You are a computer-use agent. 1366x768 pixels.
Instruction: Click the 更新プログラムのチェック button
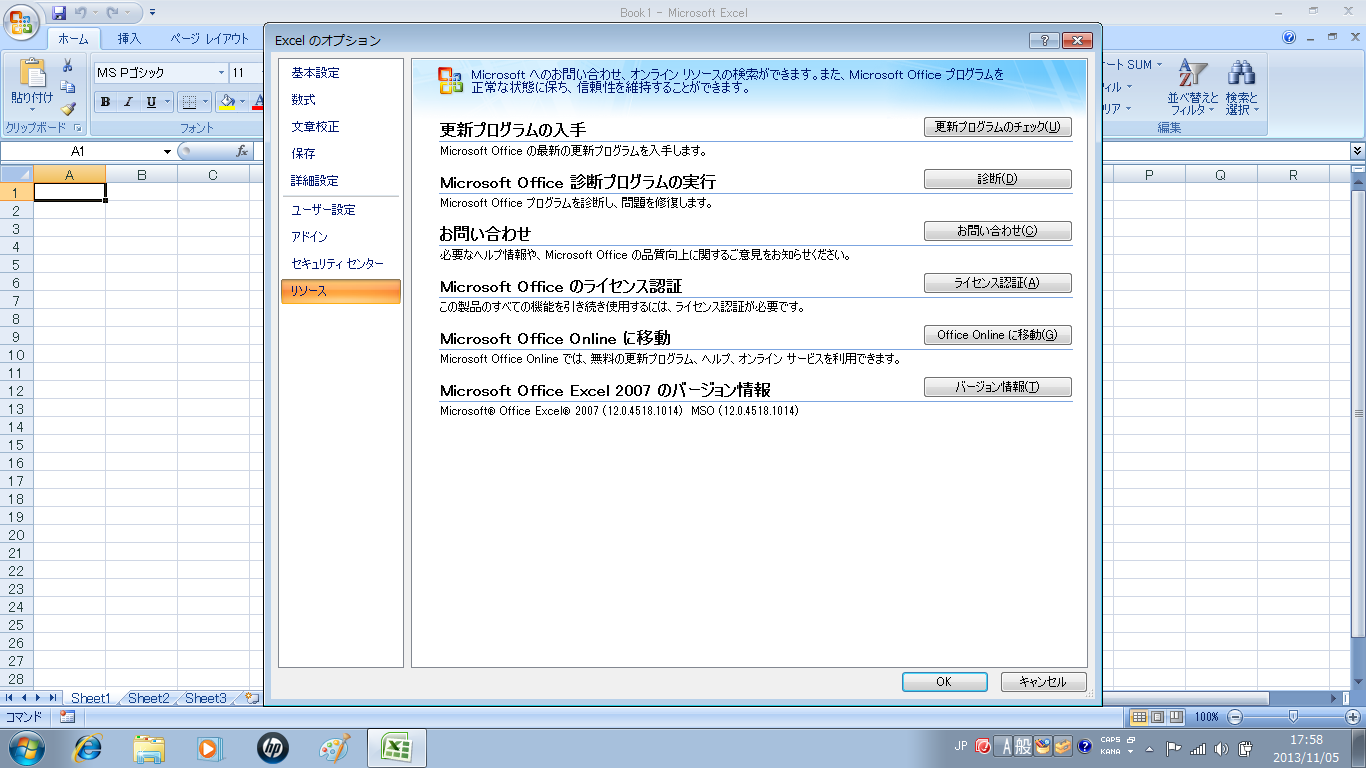[997, 127]
